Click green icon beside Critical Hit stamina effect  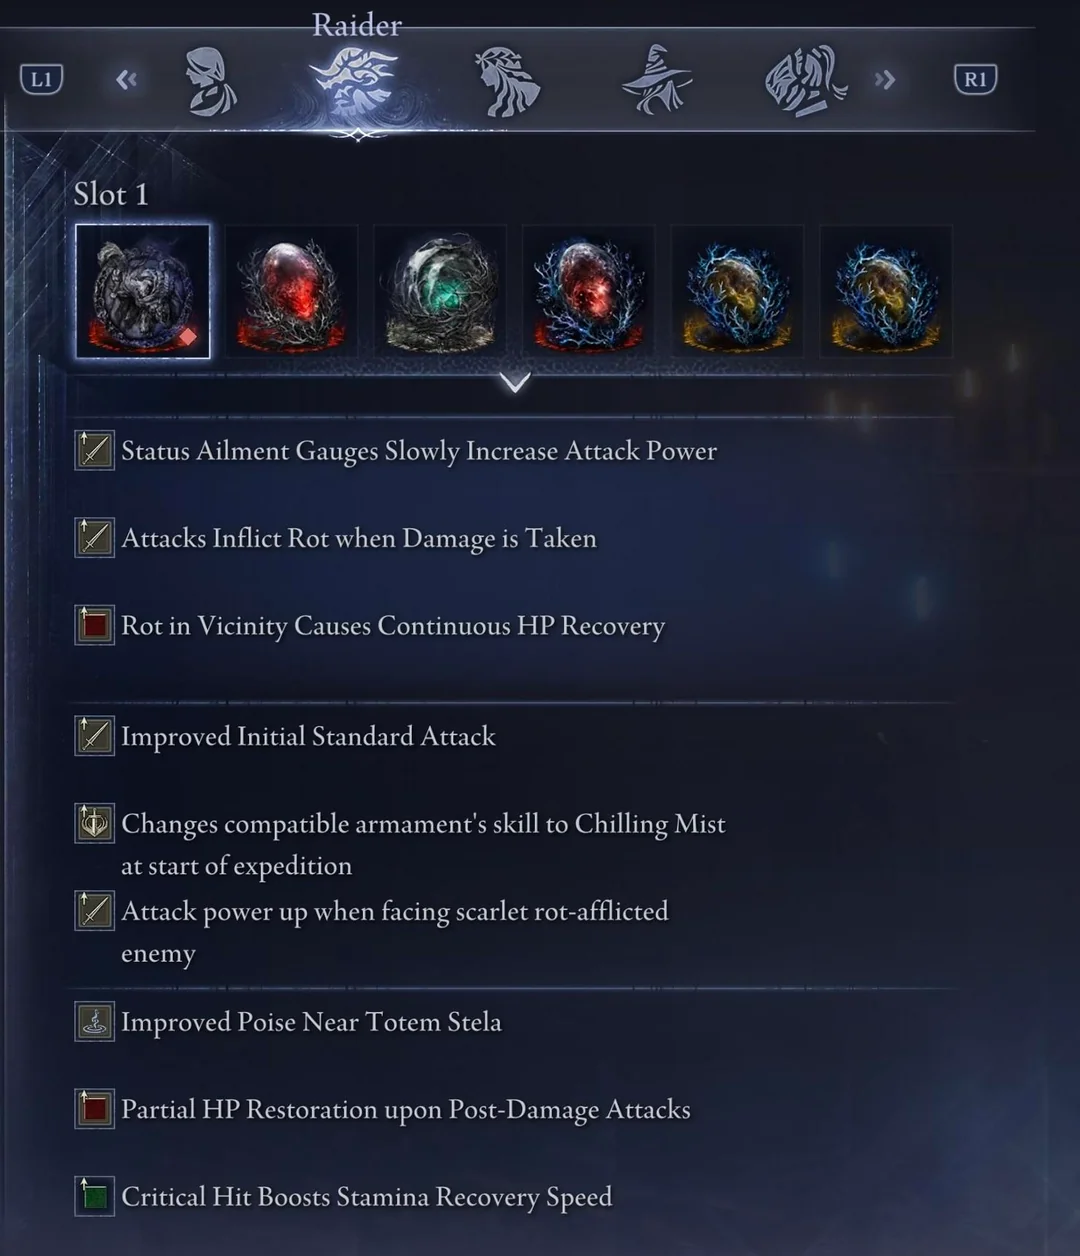tap(95, 1197)
